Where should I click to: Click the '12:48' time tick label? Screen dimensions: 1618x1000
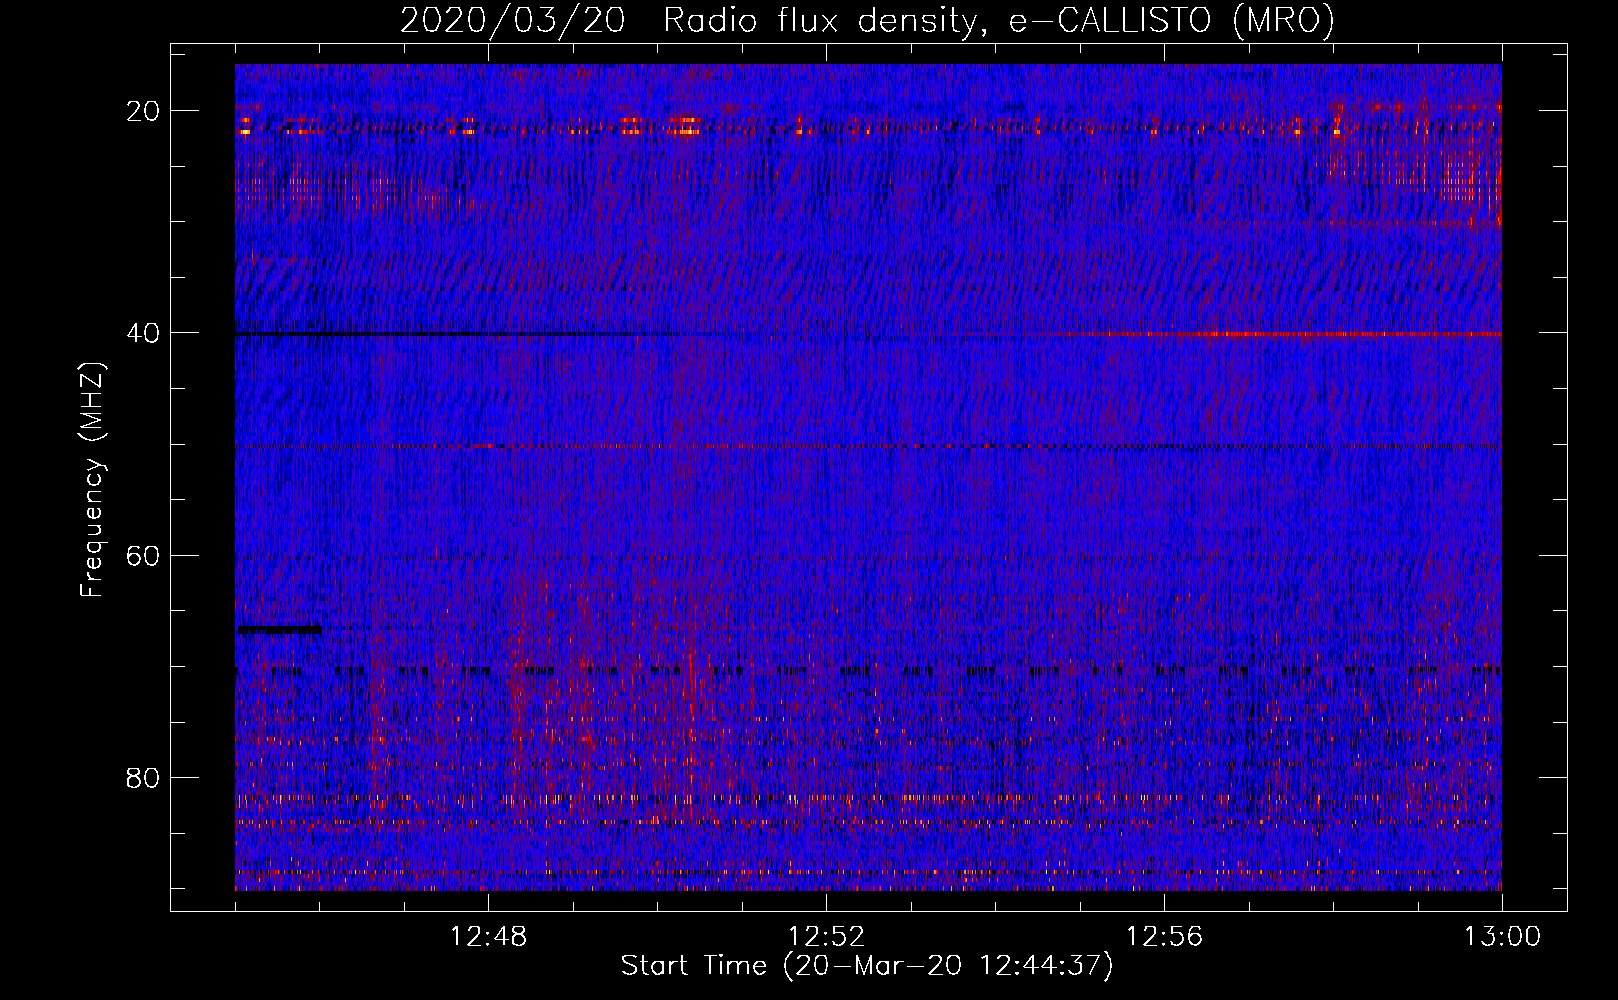(488, 937)
